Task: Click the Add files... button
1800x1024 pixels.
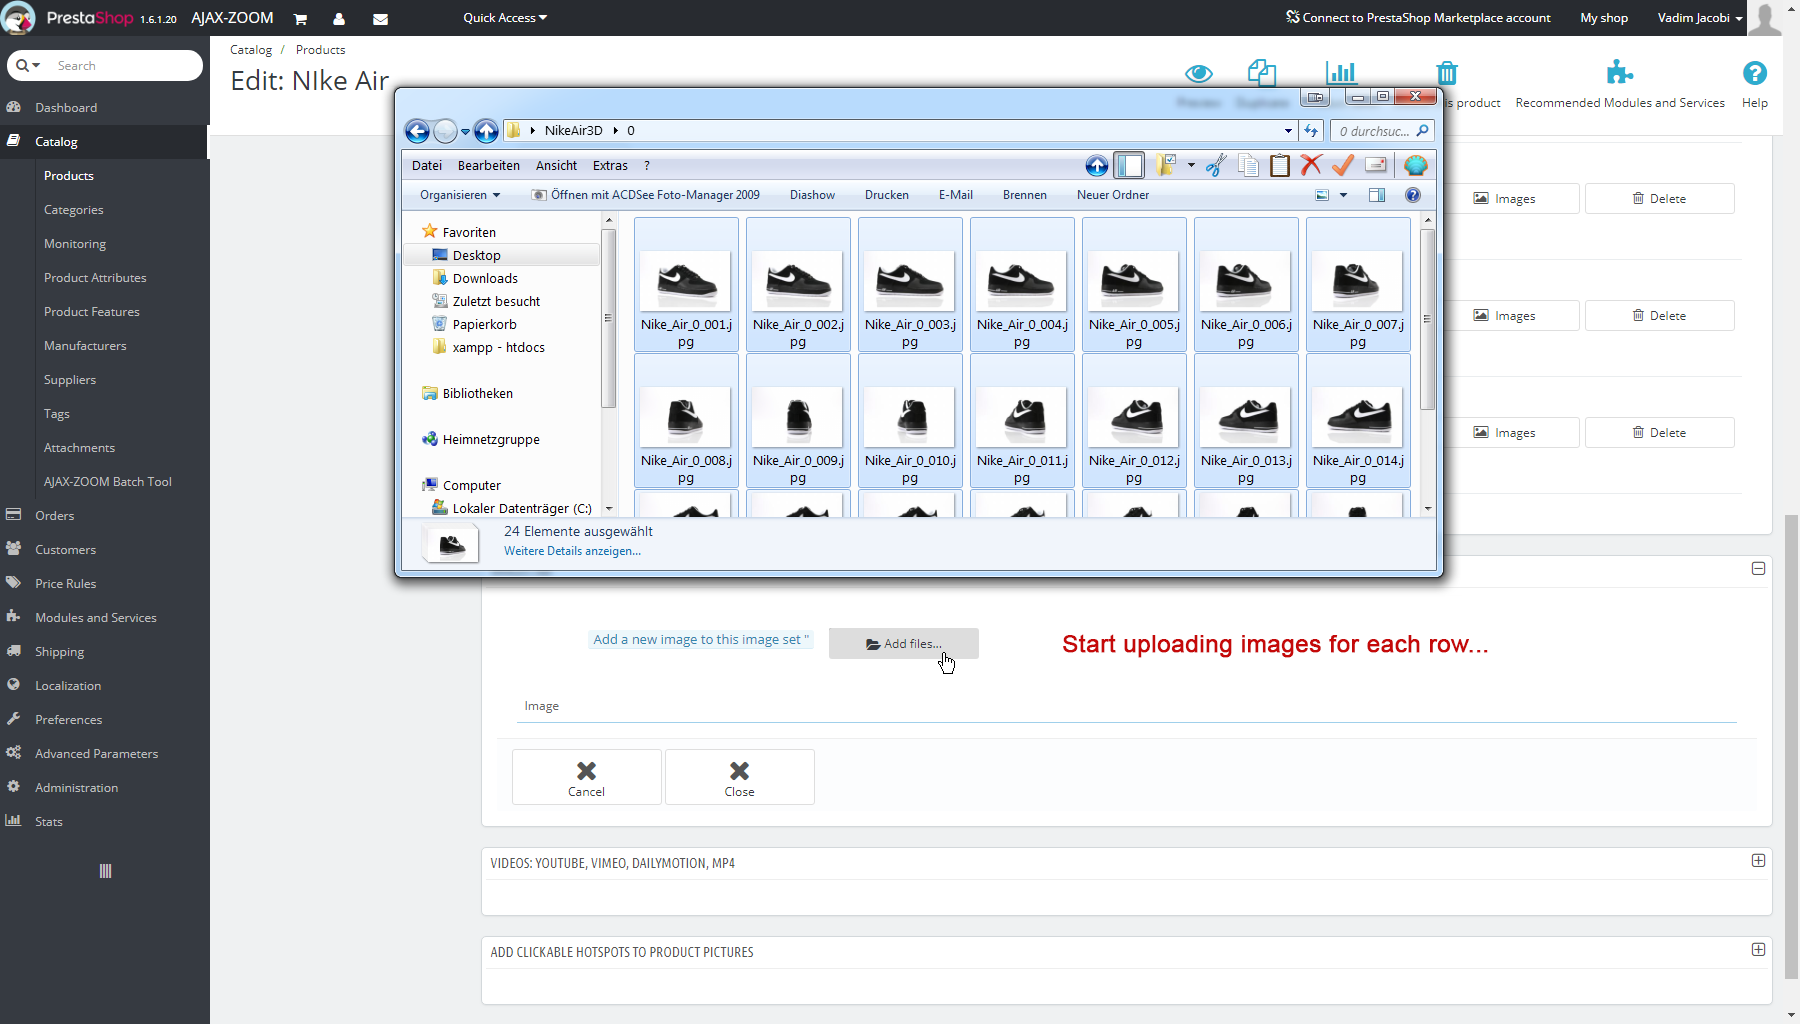Action: coord(904,644)
